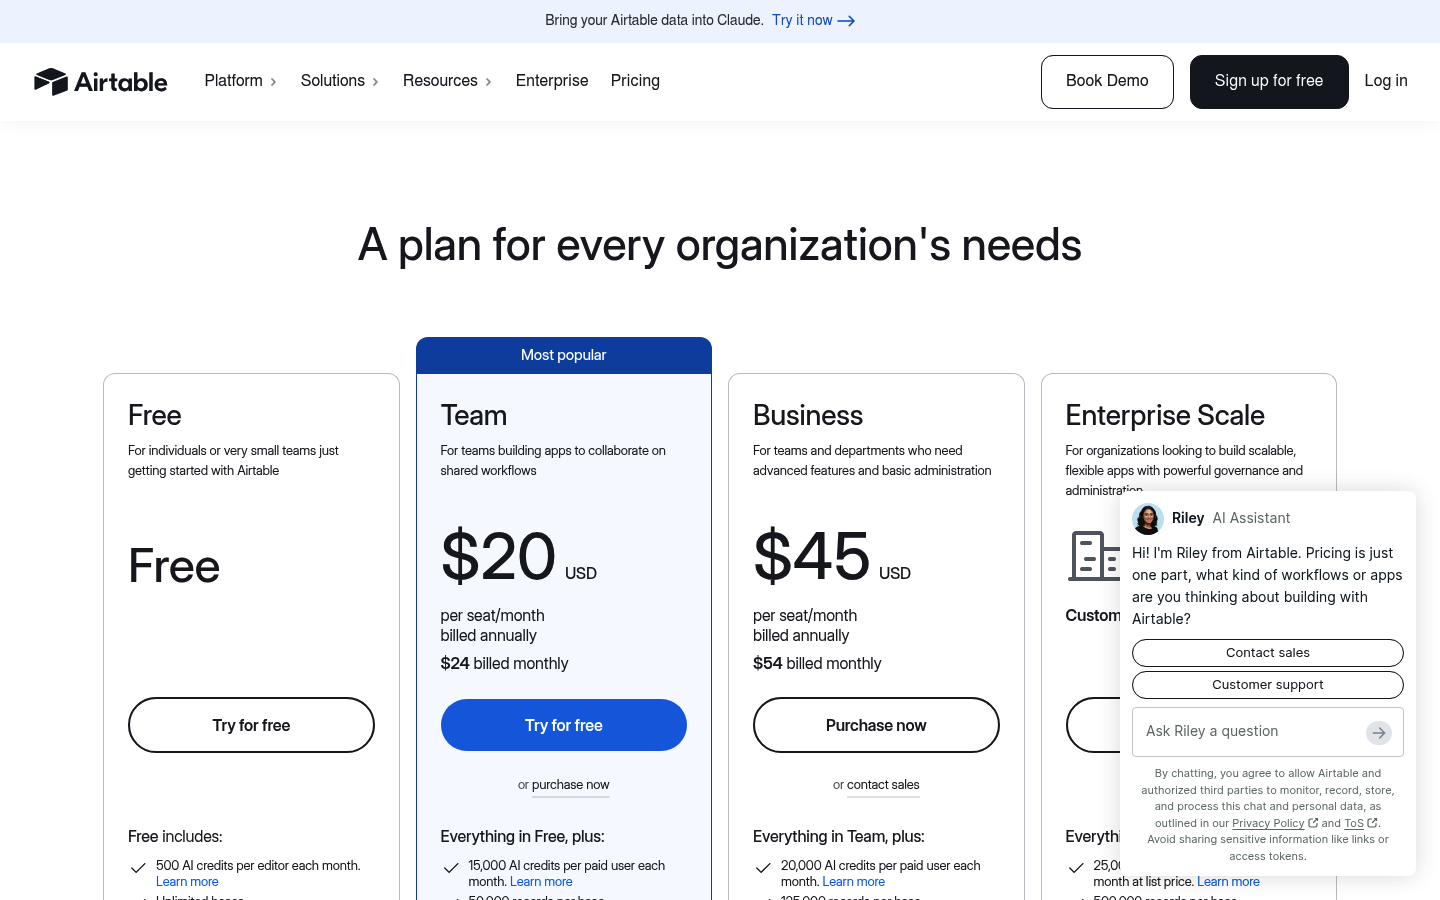
Task: Send the question to Riley with the arrow button
Action: click(x=1379, y=733)
